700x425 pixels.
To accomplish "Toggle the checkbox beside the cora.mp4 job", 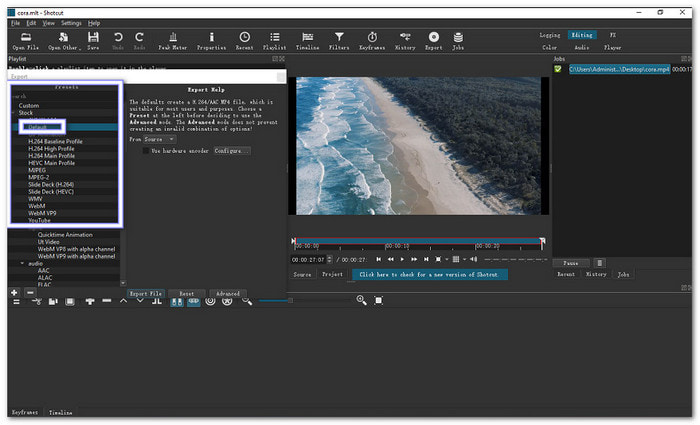I will click(559, 69).
